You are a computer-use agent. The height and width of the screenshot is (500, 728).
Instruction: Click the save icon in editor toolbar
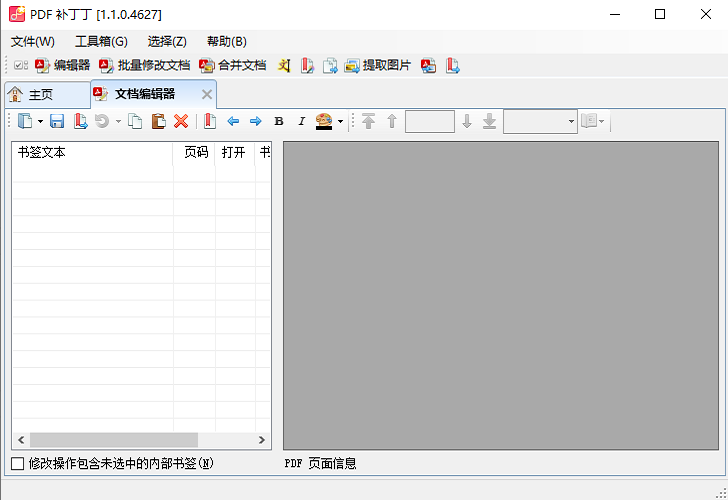pyautogui.click(x=57, y=121)
